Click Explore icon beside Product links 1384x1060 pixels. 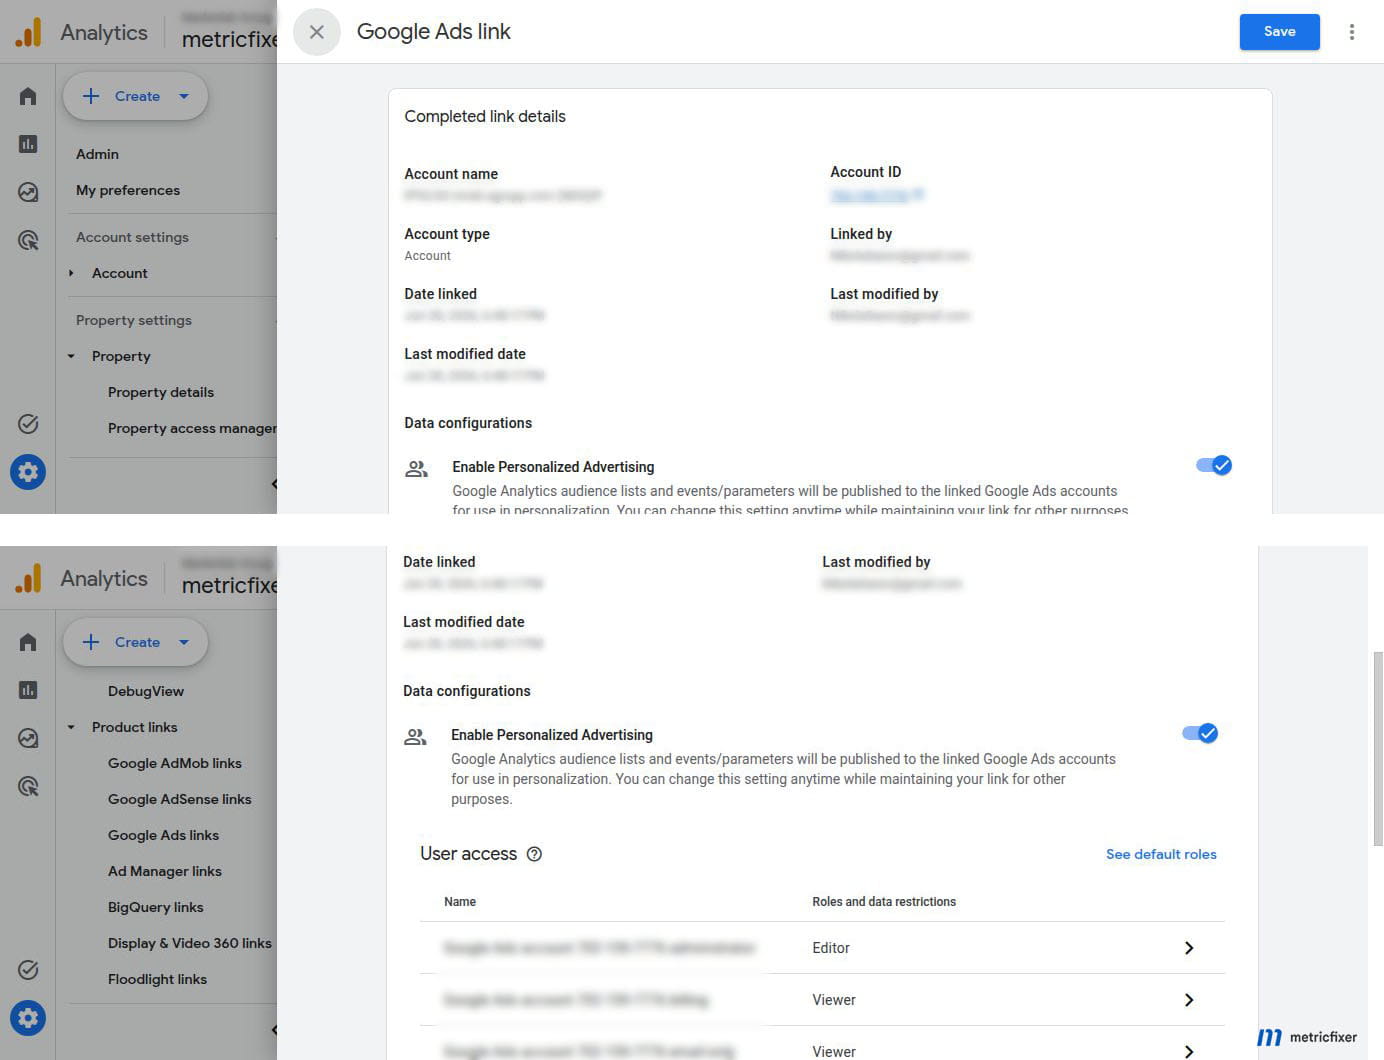point(28,738)
